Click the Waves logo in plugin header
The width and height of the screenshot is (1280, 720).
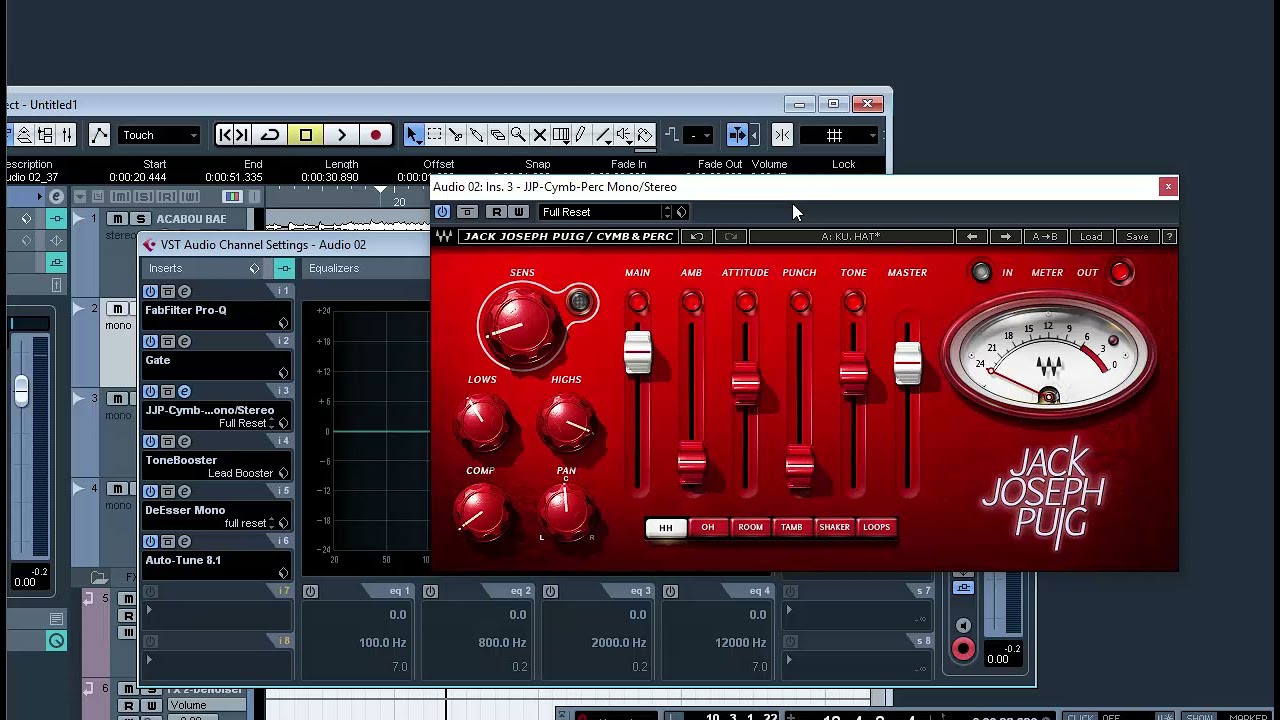444,237
